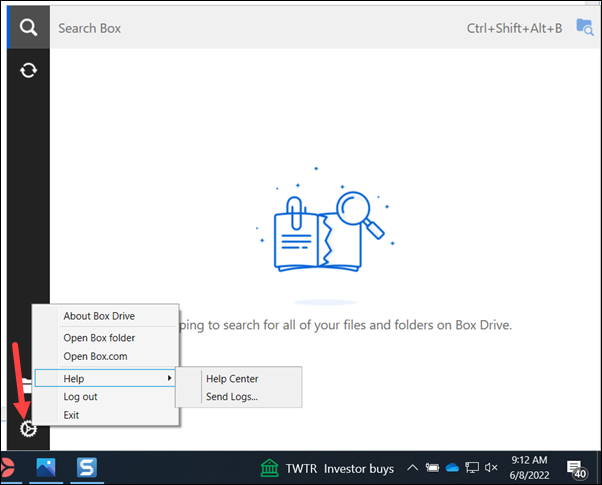The height and width of the screenshot is (485, 602).
Task: Click the battery tray icon
Action: point(432,468)
